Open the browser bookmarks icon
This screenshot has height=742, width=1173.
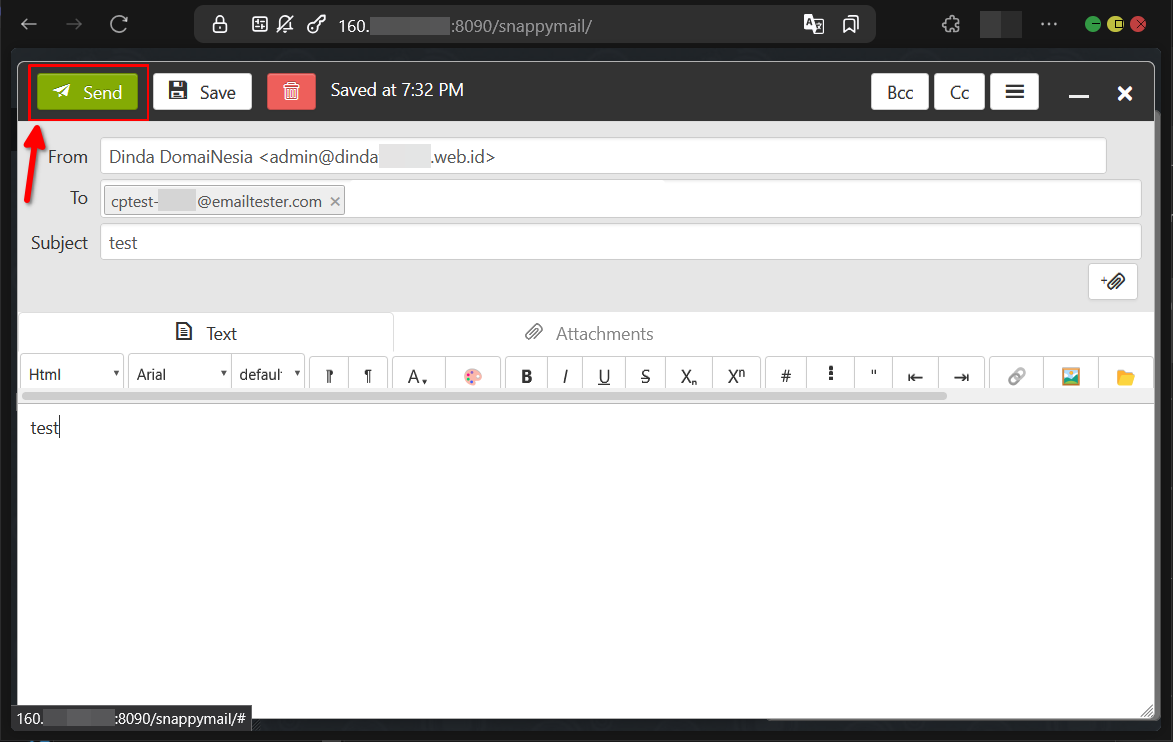pos(851,25)
